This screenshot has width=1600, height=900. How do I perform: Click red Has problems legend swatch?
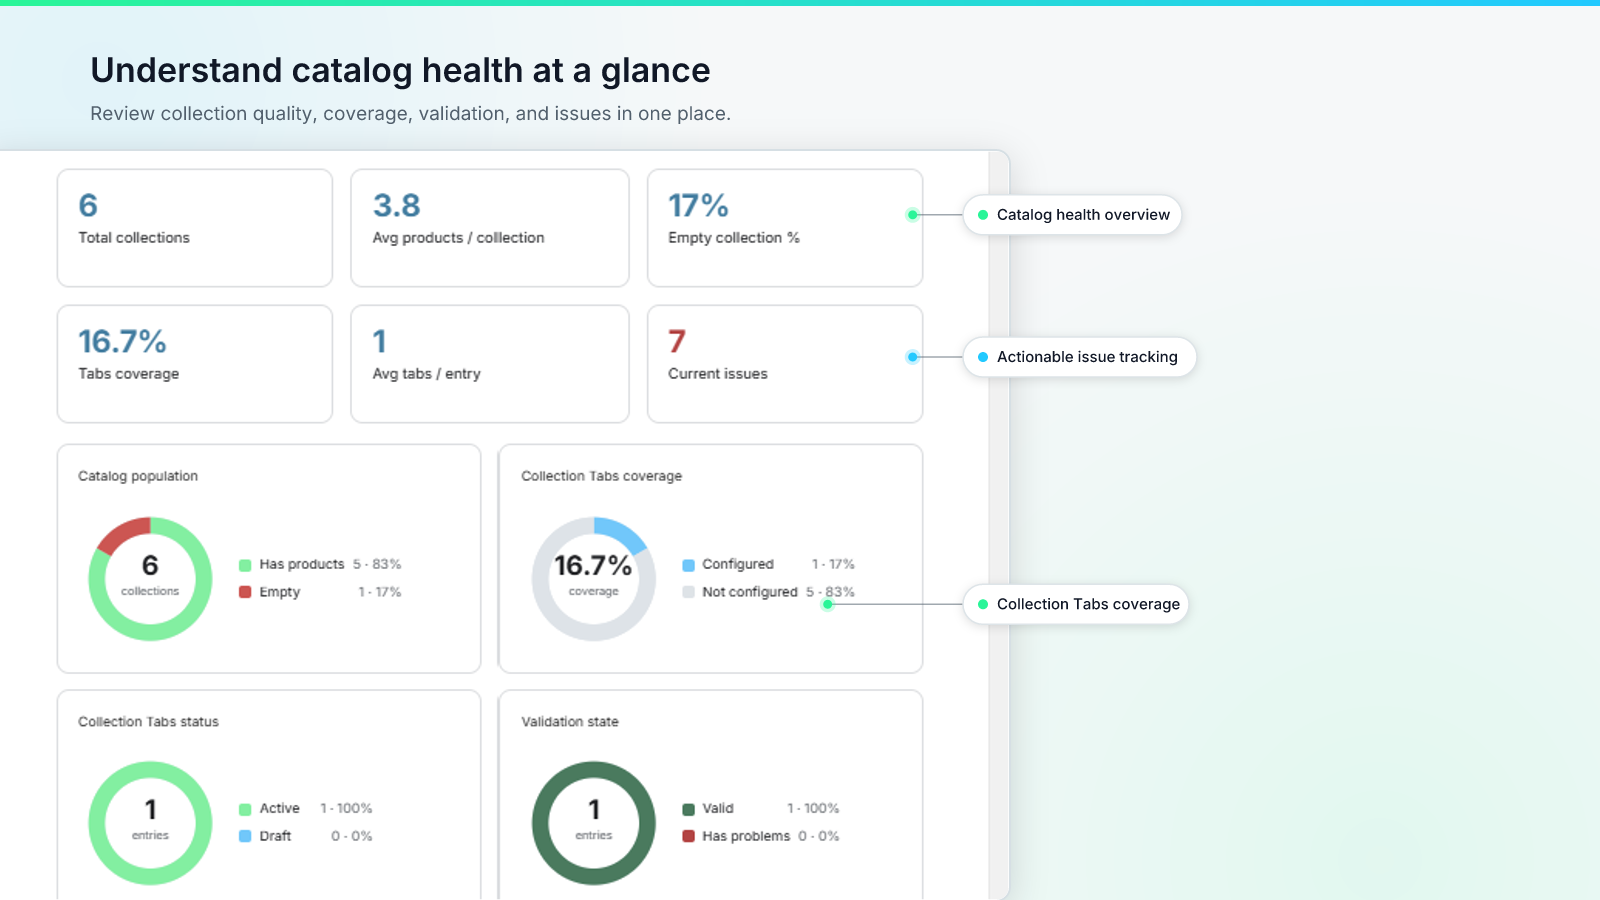point(688,836)
